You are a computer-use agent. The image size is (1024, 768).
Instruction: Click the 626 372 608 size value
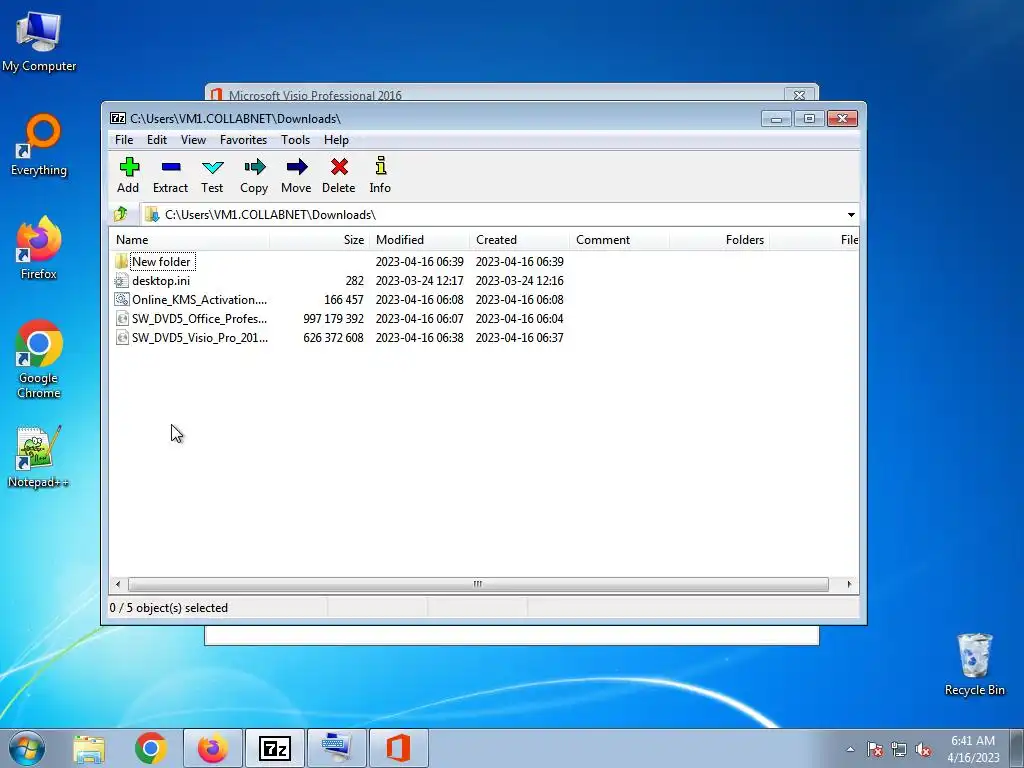tap(334, 338)
